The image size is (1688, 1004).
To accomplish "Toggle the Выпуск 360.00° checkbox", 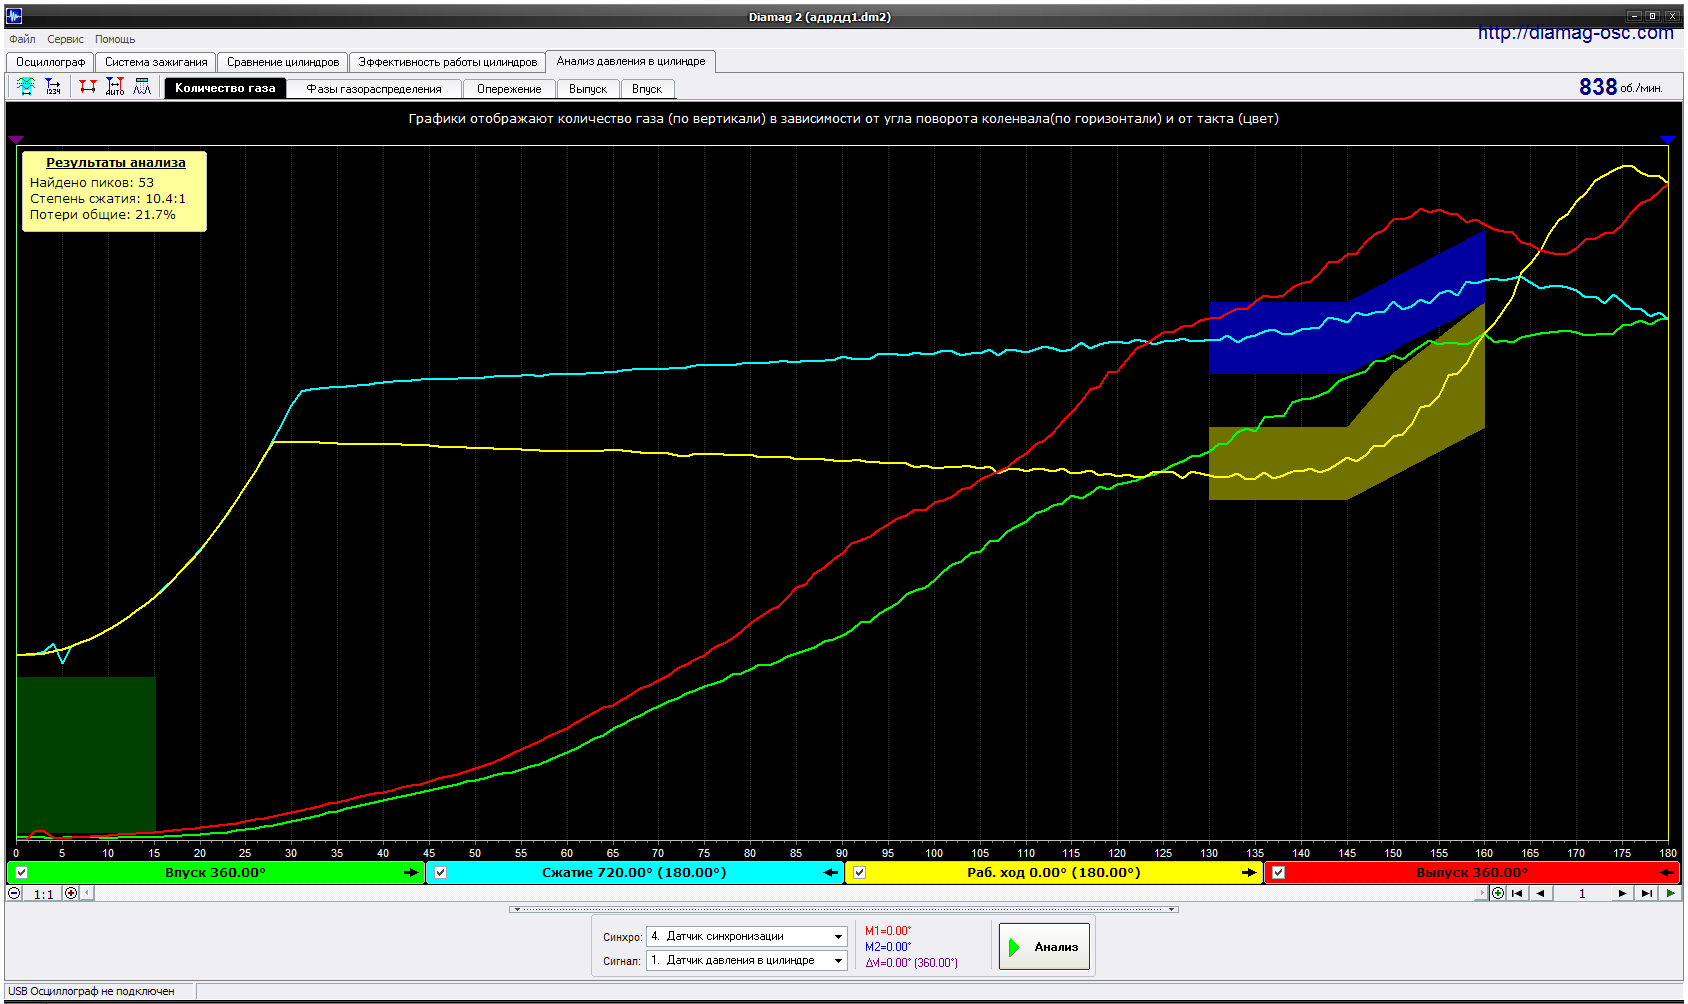I will tap(1278, 873).
